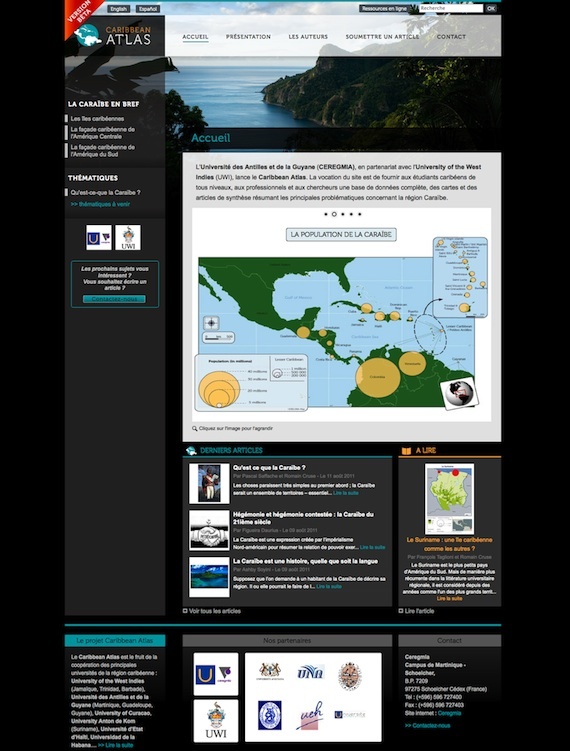The image size is (570, 751).
Task: Open the Ceregmia site internet link
Action: (449, 713)
